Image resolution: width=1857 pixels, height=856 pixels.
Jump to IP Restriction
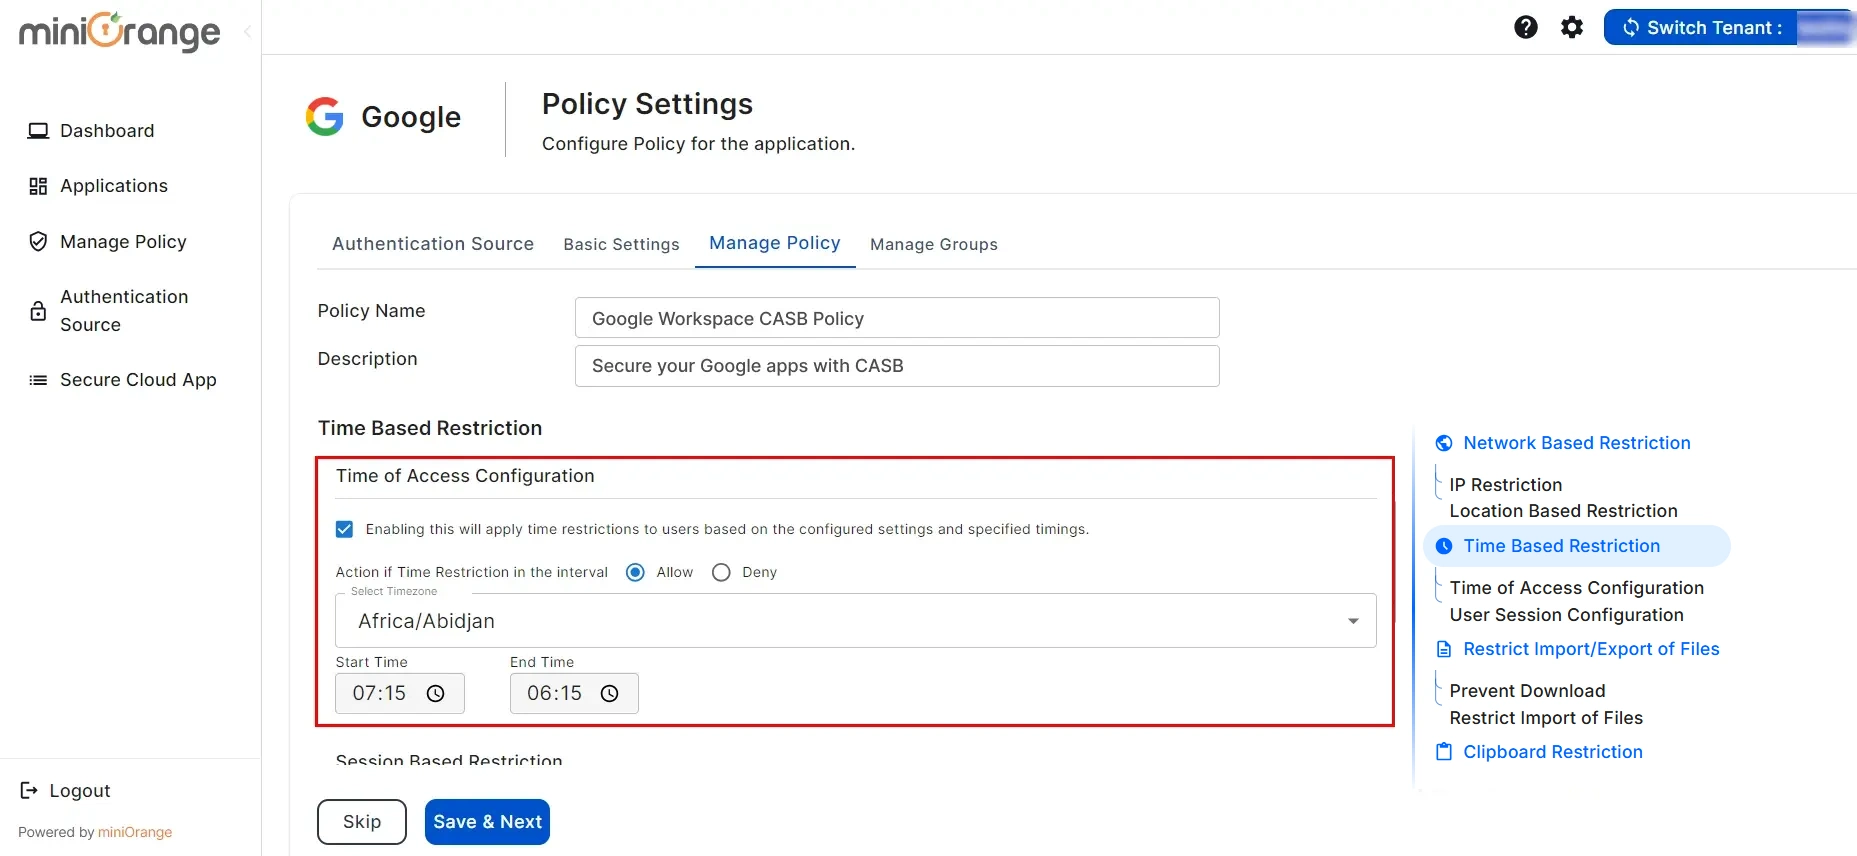pyautogui.click(x=1506, y=485)
